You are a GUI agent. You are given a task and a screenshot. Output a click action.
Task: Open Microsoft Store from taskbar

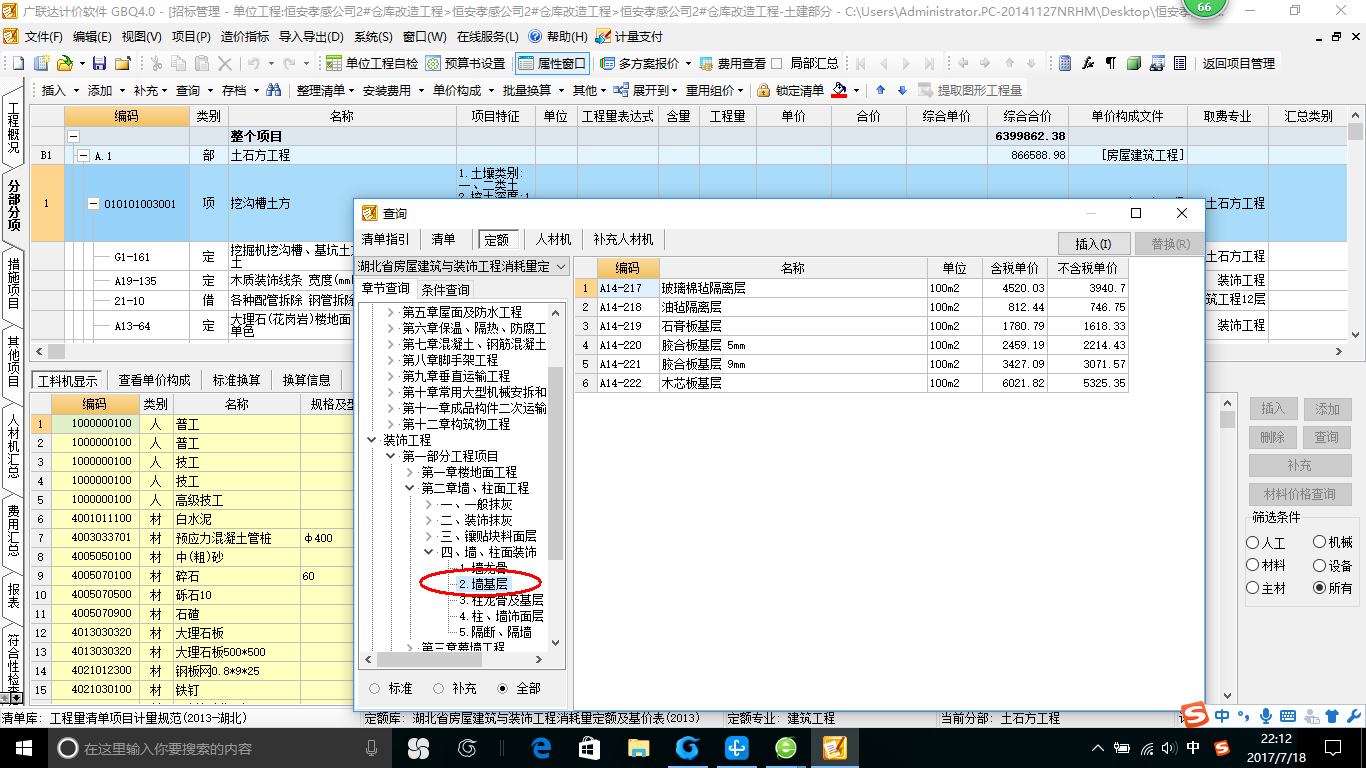coord(589,748)
